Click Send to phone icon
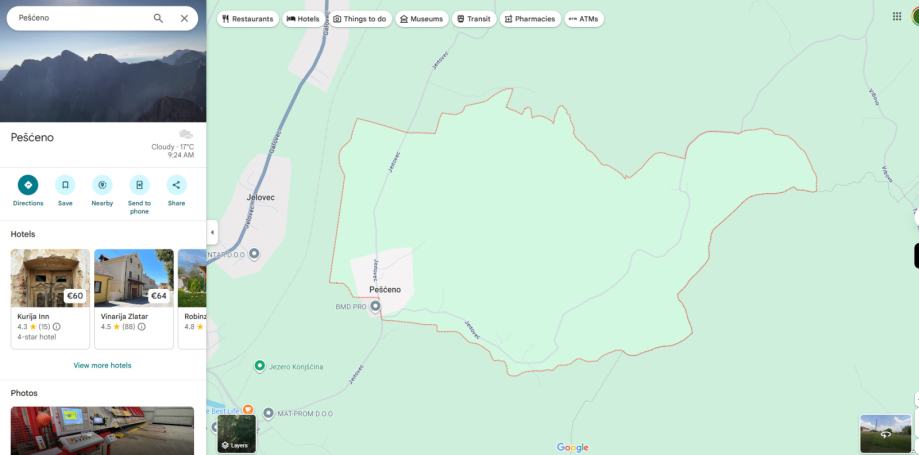This screenshot has width=919, height=455. 139,185
